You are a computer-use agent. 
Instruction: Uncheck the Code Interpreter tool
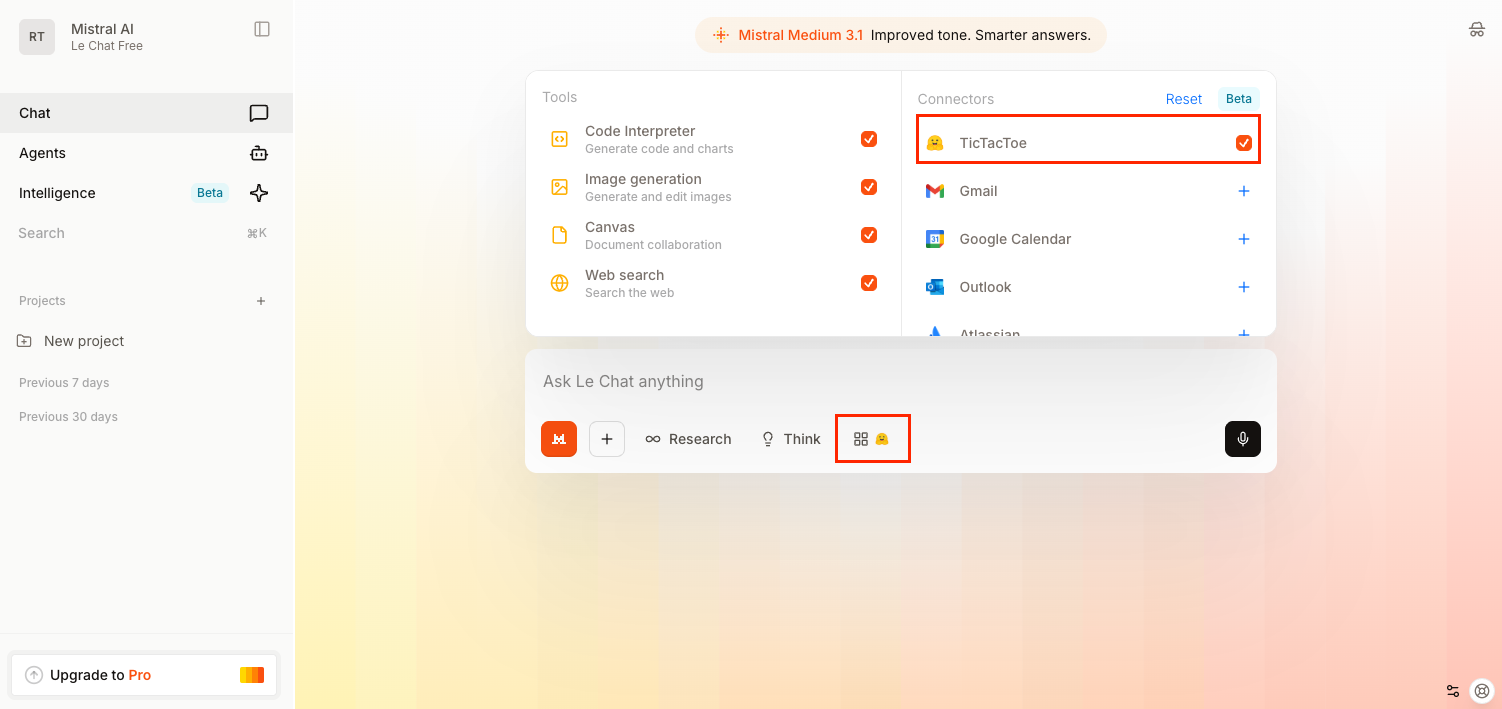[x=869, y=139]
